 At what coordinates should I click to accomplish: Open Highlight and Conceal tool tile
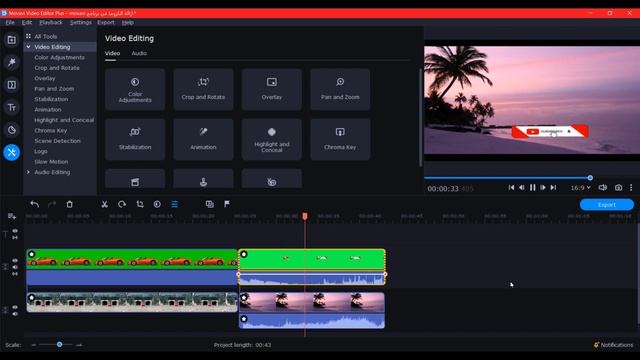click(x=271, y=139)
